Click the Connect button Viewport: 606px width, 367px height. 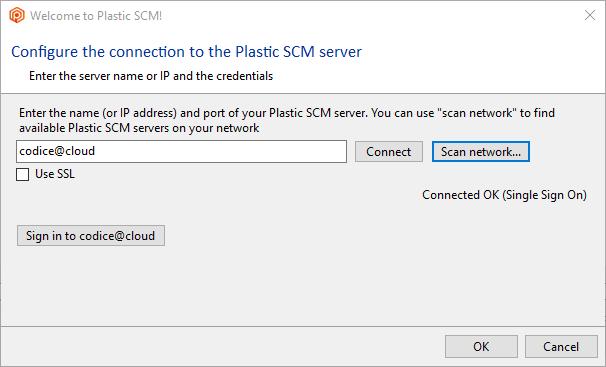[389, 152]
